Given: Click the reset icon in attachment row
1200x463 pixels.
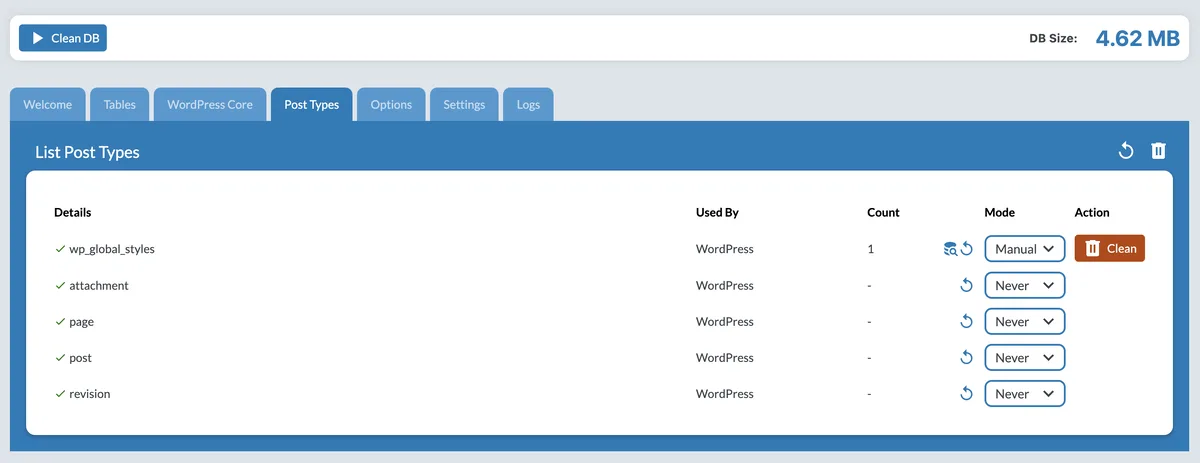Looking at the screenshot, I should point(966,285).
